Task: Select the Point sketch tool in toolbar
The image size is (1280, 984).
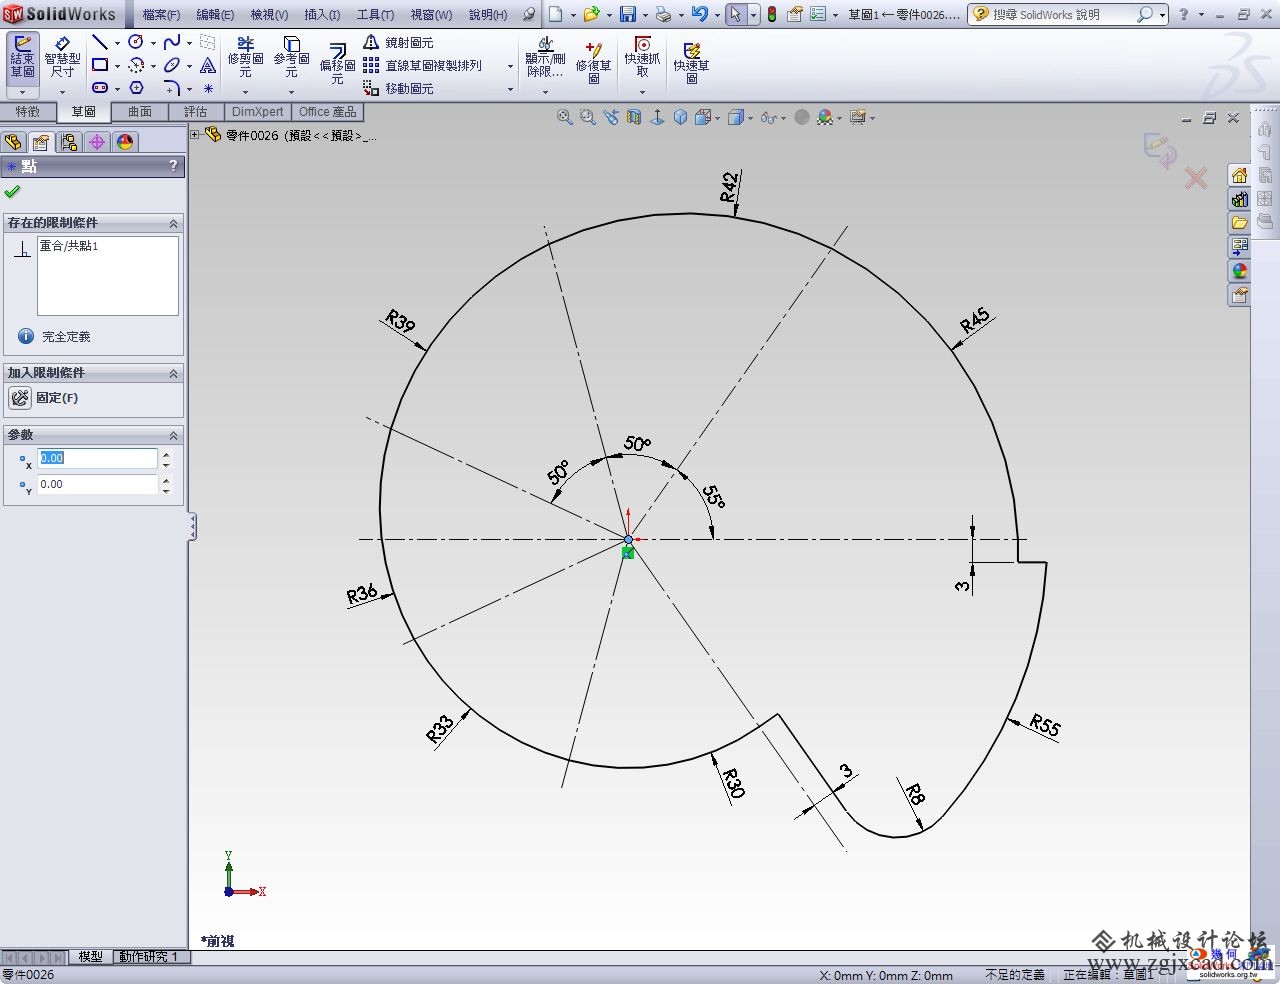Action: tap(208, 88)
